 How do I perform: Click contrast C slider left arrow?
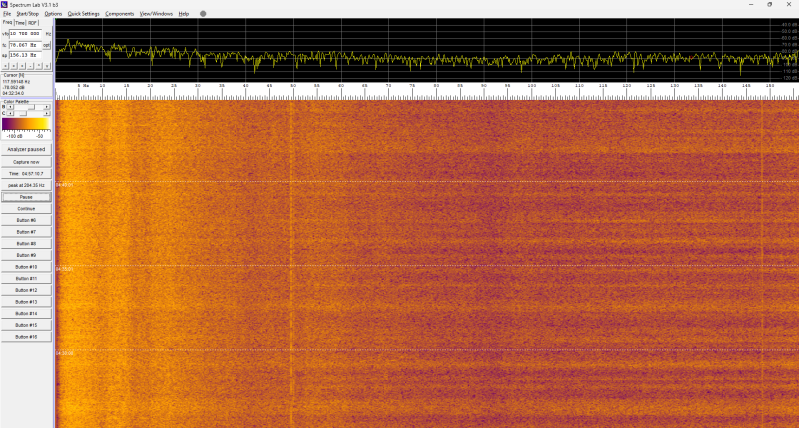[x=10, y=113]
